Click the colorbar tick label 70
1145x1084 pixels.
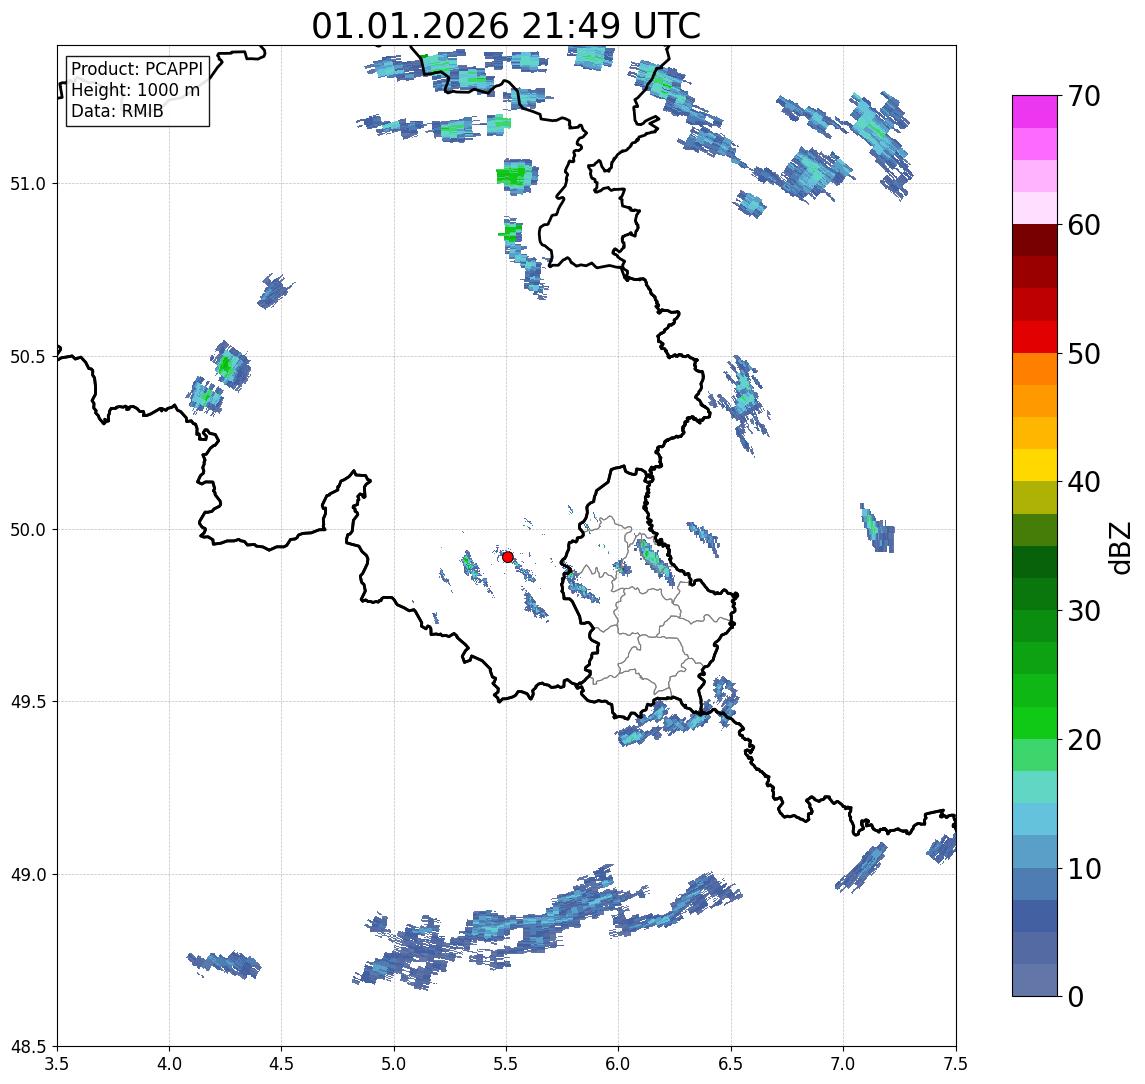click(1084, 96)
